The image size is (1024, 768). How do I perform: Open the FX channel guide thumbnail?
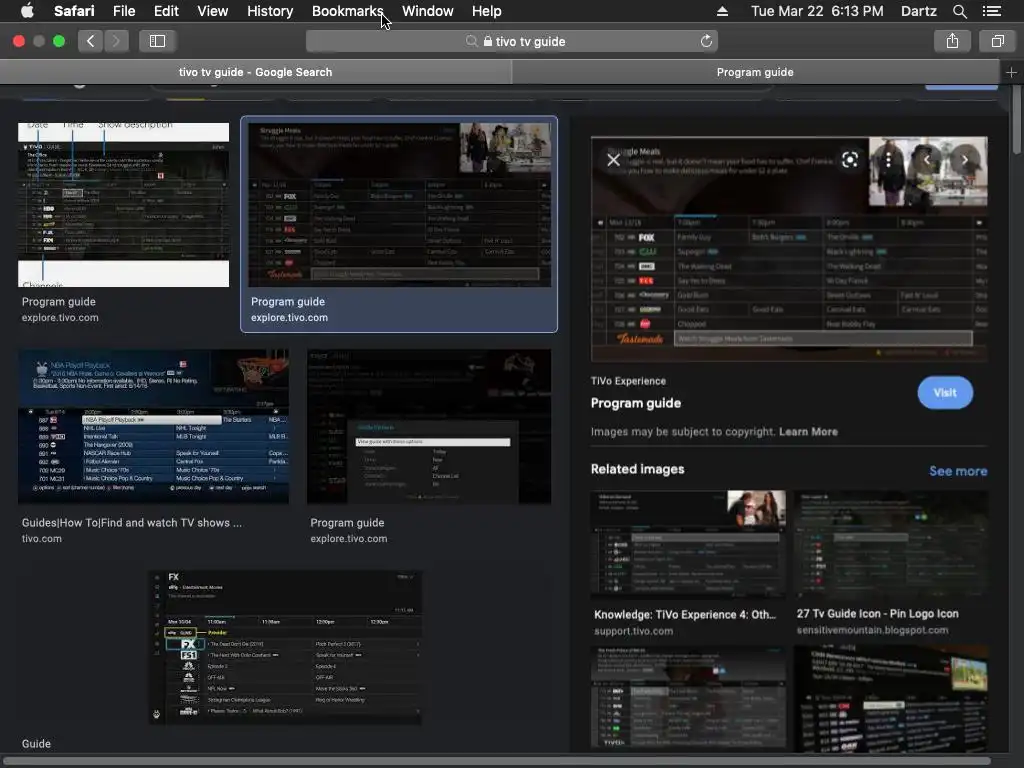[285, 647]
